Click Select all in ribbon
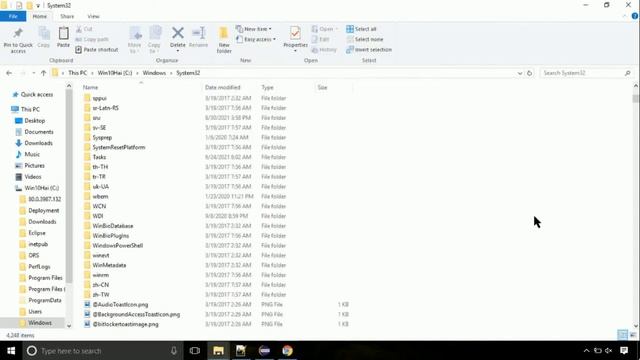This screenshot has height=360, width=640. 361,29
